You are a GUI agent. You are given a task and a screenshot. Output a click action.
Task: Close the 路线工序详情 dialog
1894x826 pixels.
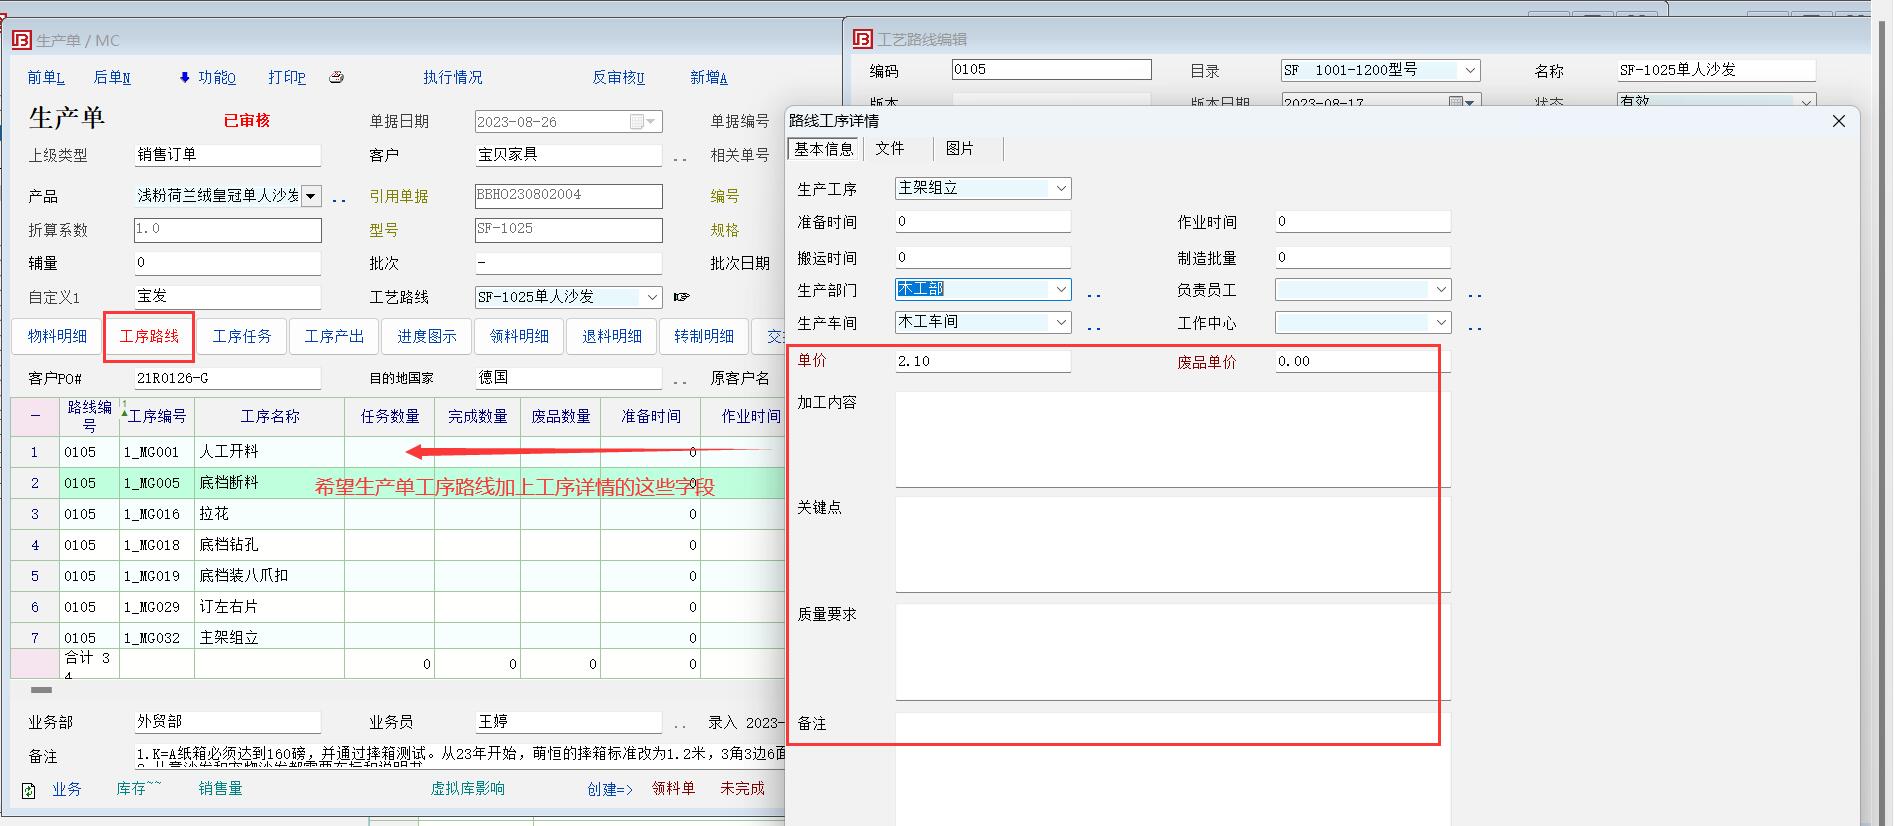point(1838,121)
